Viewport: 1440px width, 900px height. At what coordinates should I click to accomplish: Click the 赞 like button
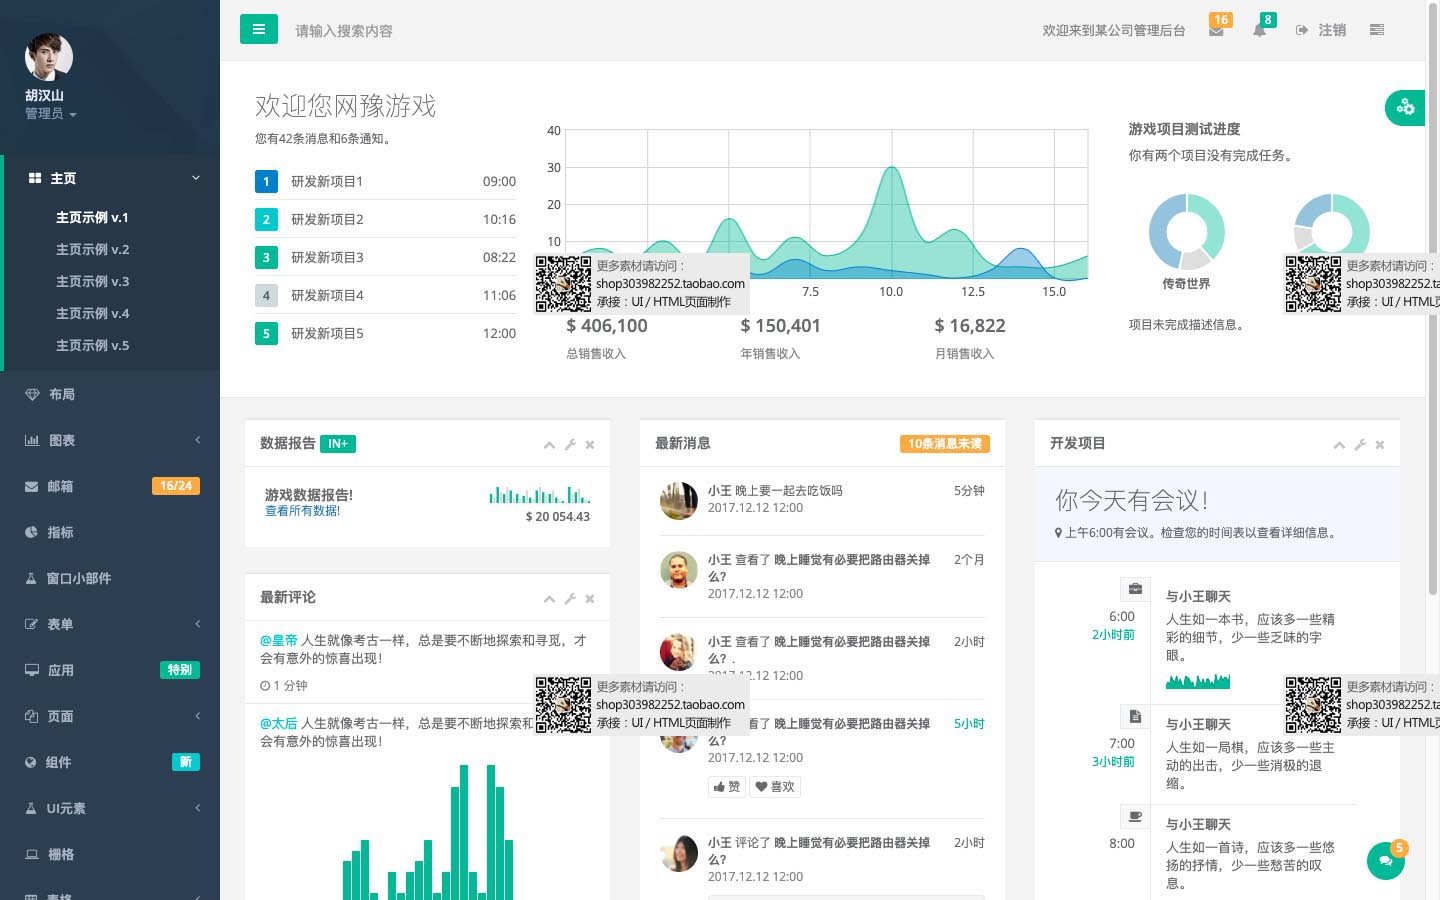[x=727, y=787]
